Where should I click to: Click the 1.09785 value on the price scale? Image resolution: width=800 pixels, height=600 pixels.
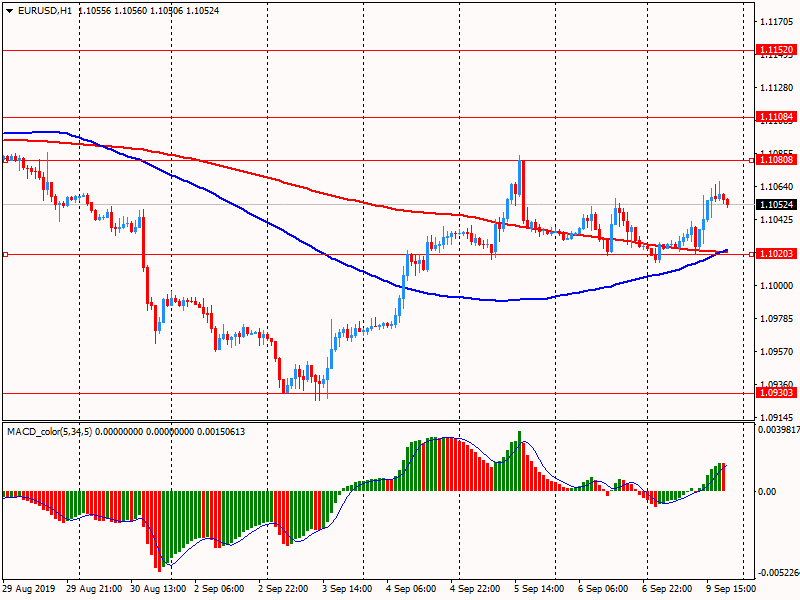(777, 318)
